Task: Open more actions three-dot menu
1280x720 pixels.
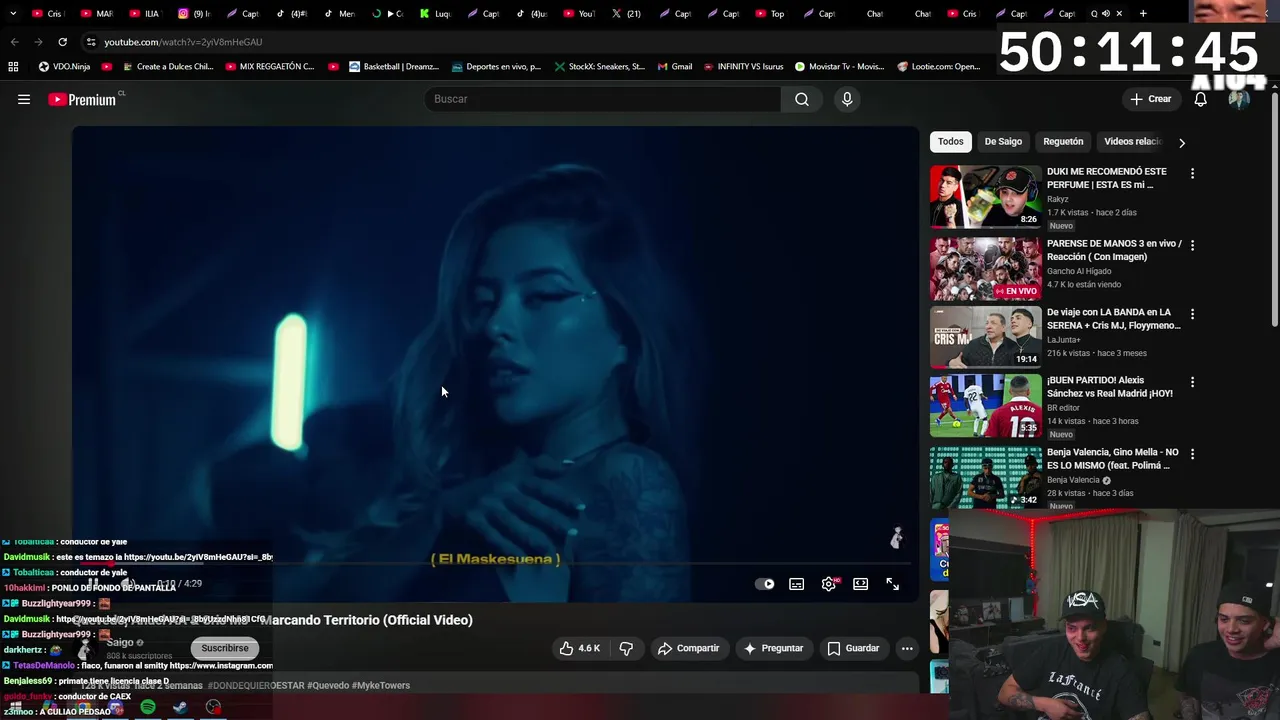Action: pyautogui.click(x=907, y=648)
